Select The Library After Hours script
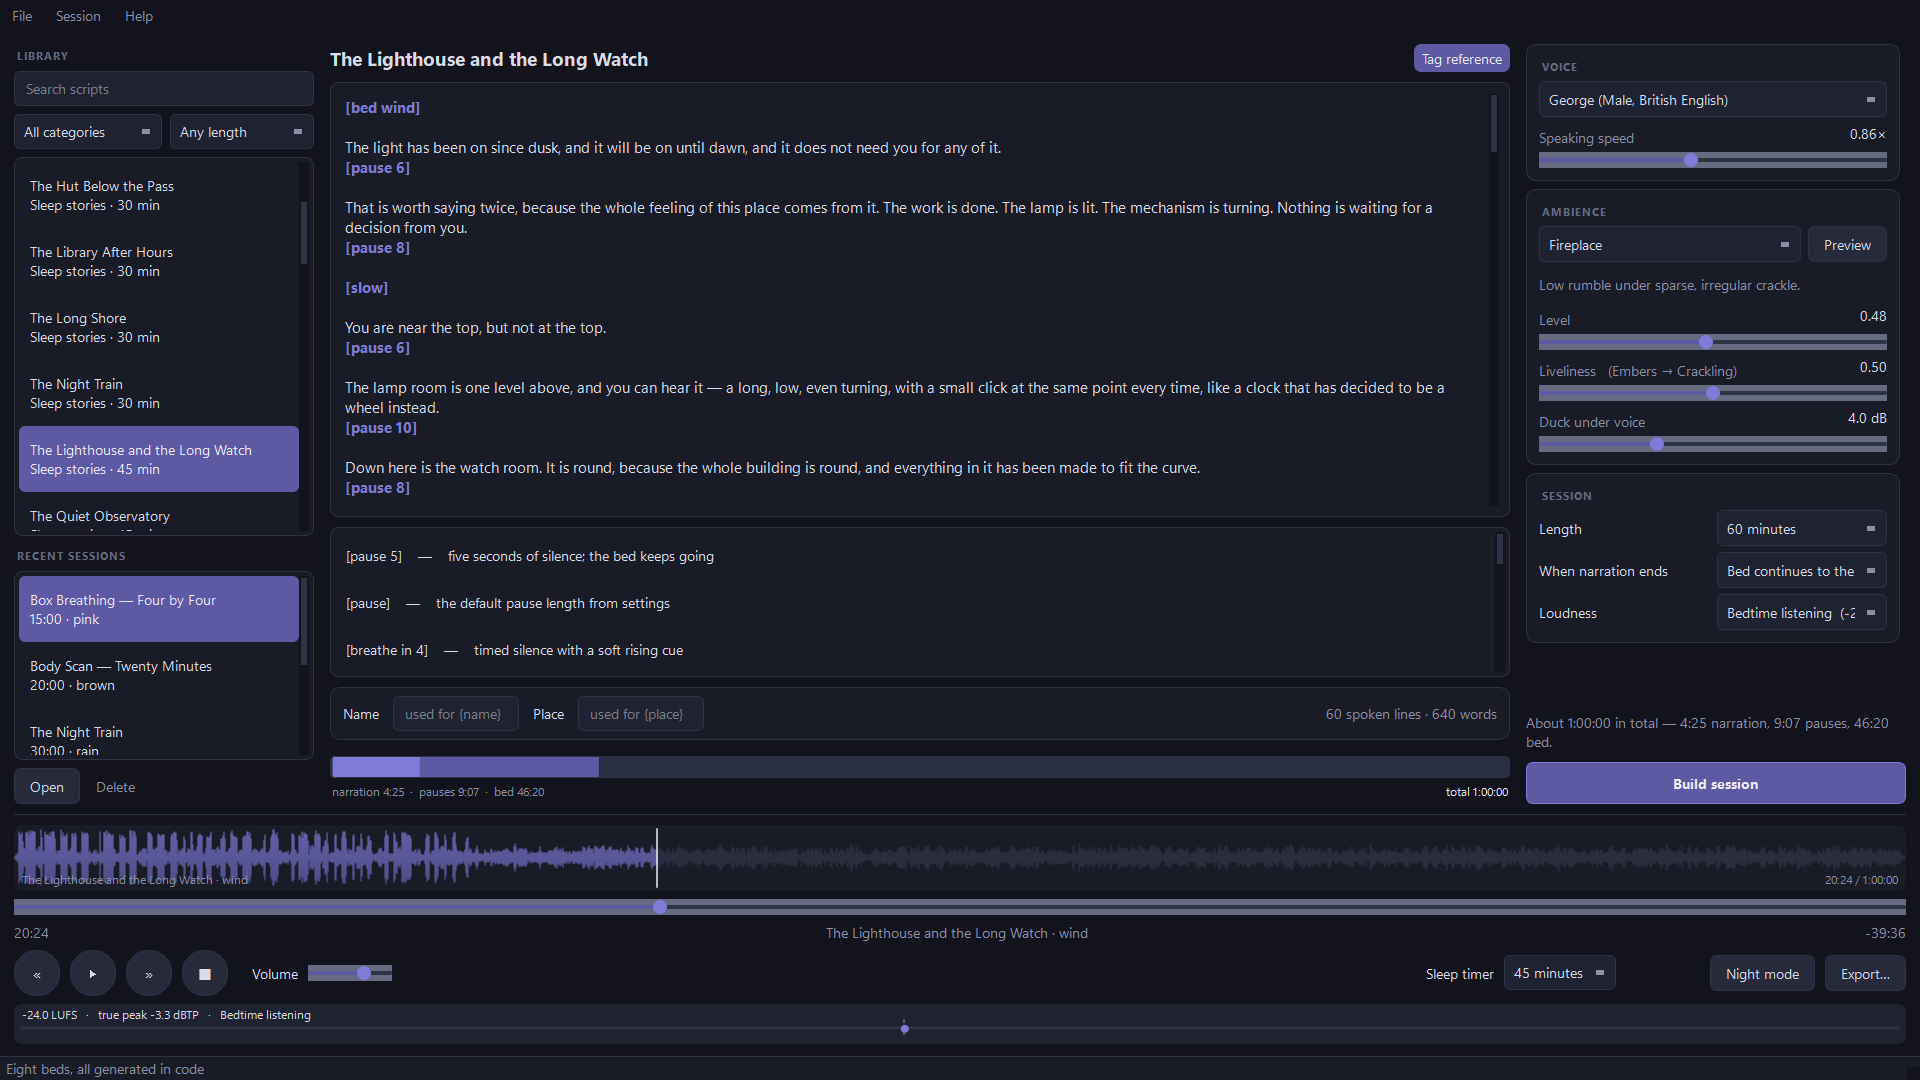The width and height of the screenshot is (1920, 1080). [x=158, y=262]
